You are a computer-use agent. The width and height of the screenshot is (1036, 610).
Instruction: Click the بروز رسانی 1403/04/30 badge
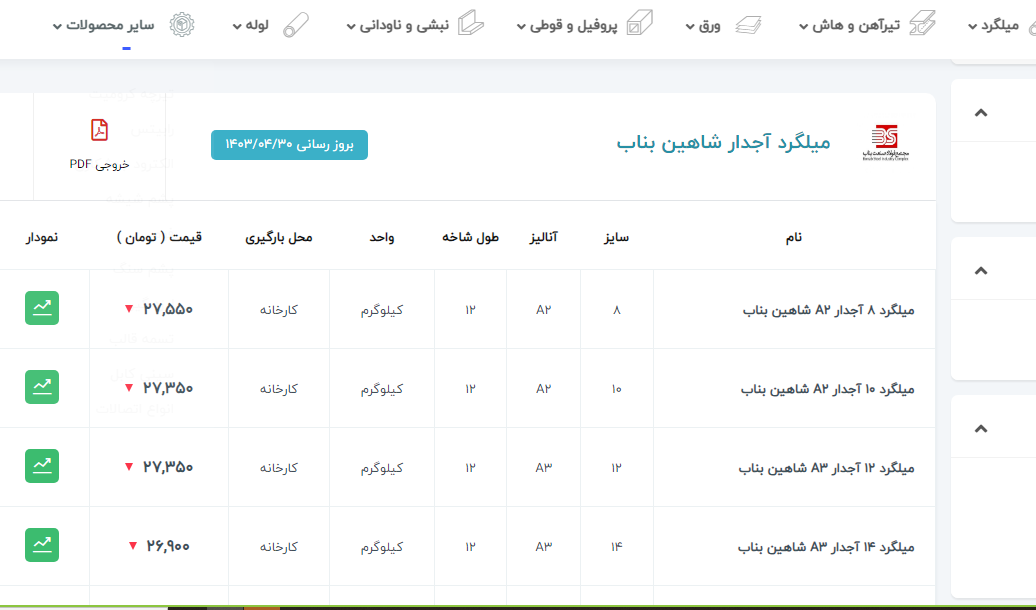tap(289, 145)
